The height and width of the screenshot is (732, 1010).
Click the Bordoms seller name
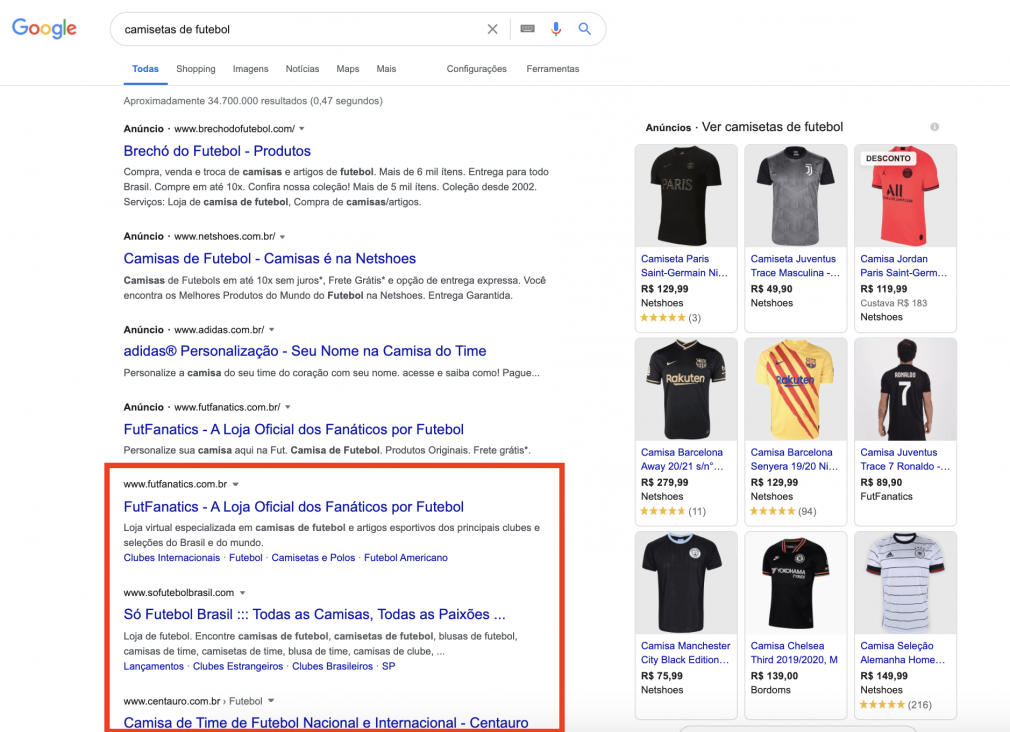770,690
